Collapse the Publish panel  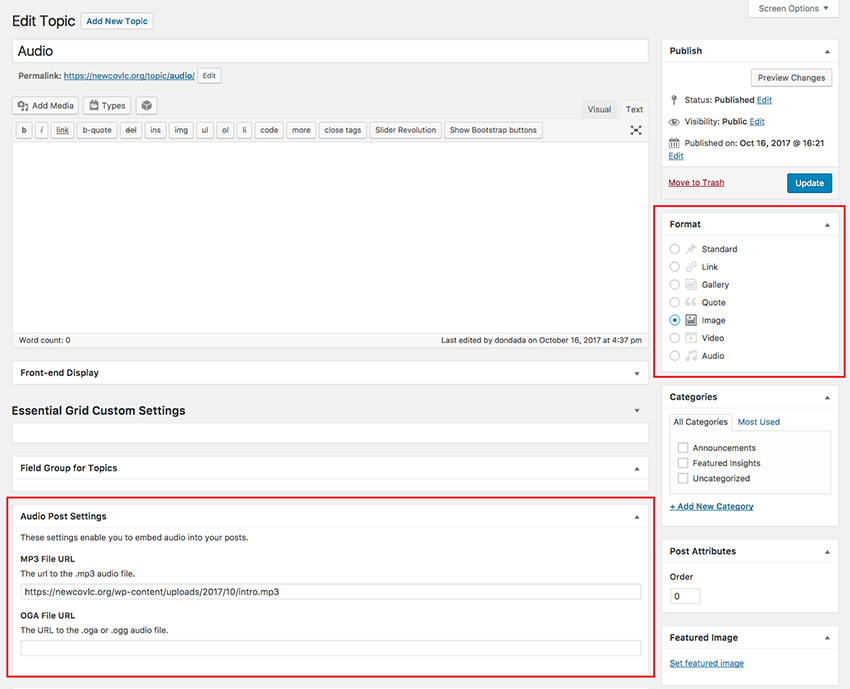point(827,51)
